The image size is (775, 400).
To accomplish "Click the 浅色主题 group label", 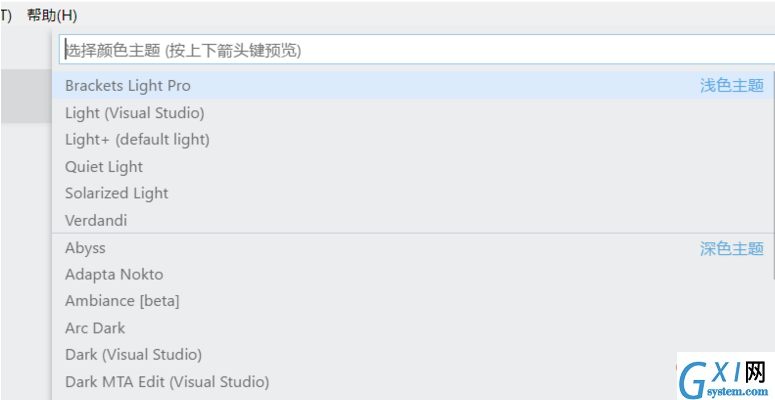I will [732, 86].
